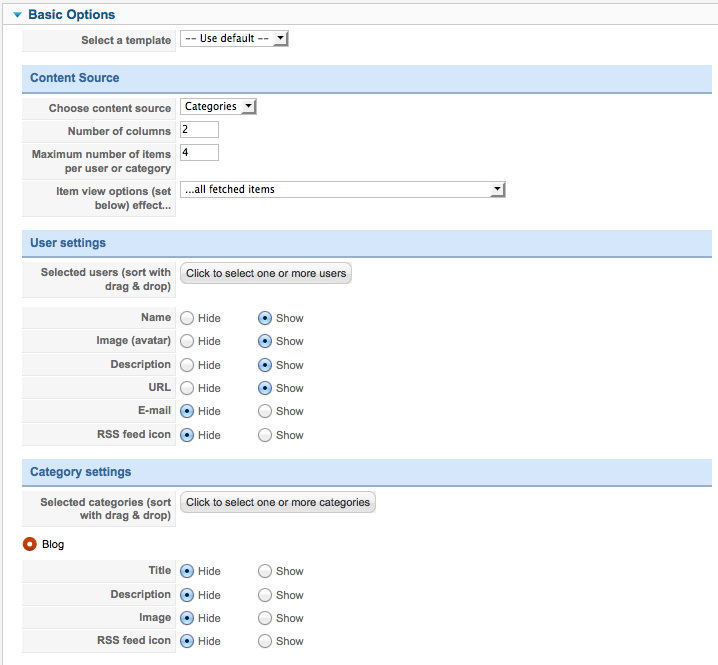Select Hide for user Description

coord(187,365)
